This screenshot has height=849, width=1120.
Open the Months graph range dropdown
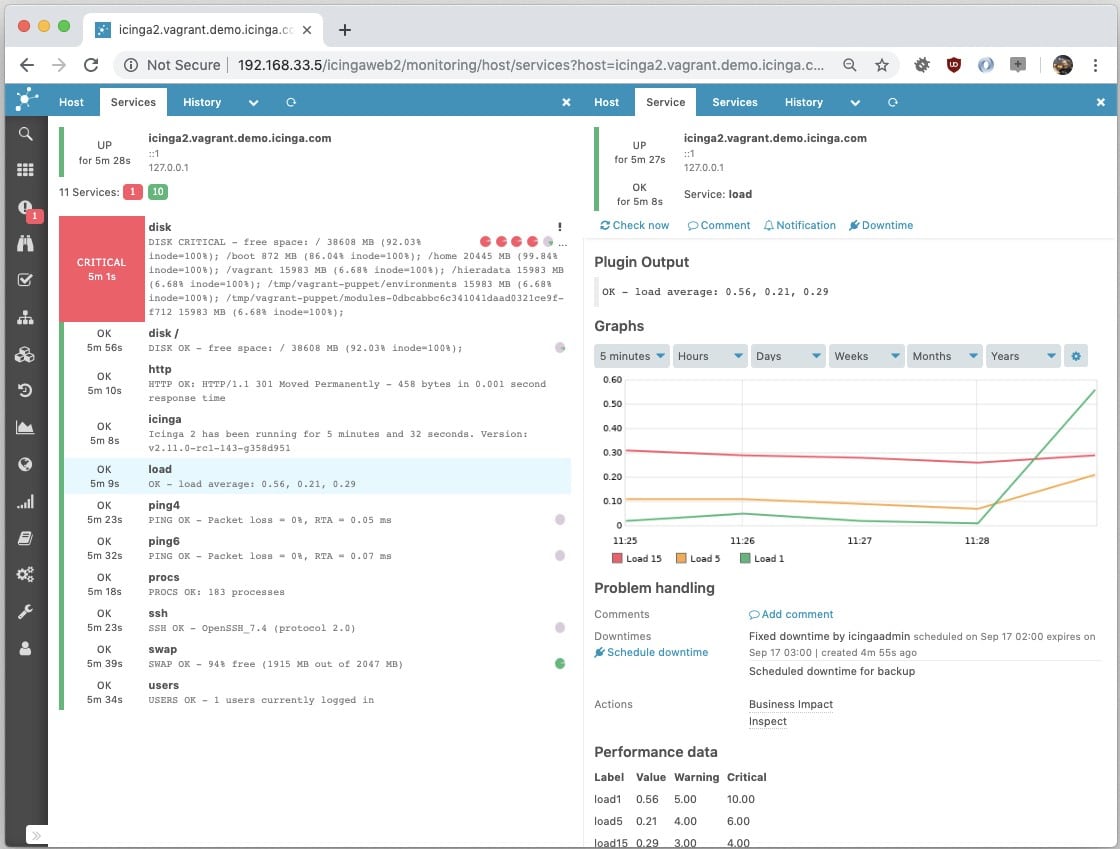944,356
